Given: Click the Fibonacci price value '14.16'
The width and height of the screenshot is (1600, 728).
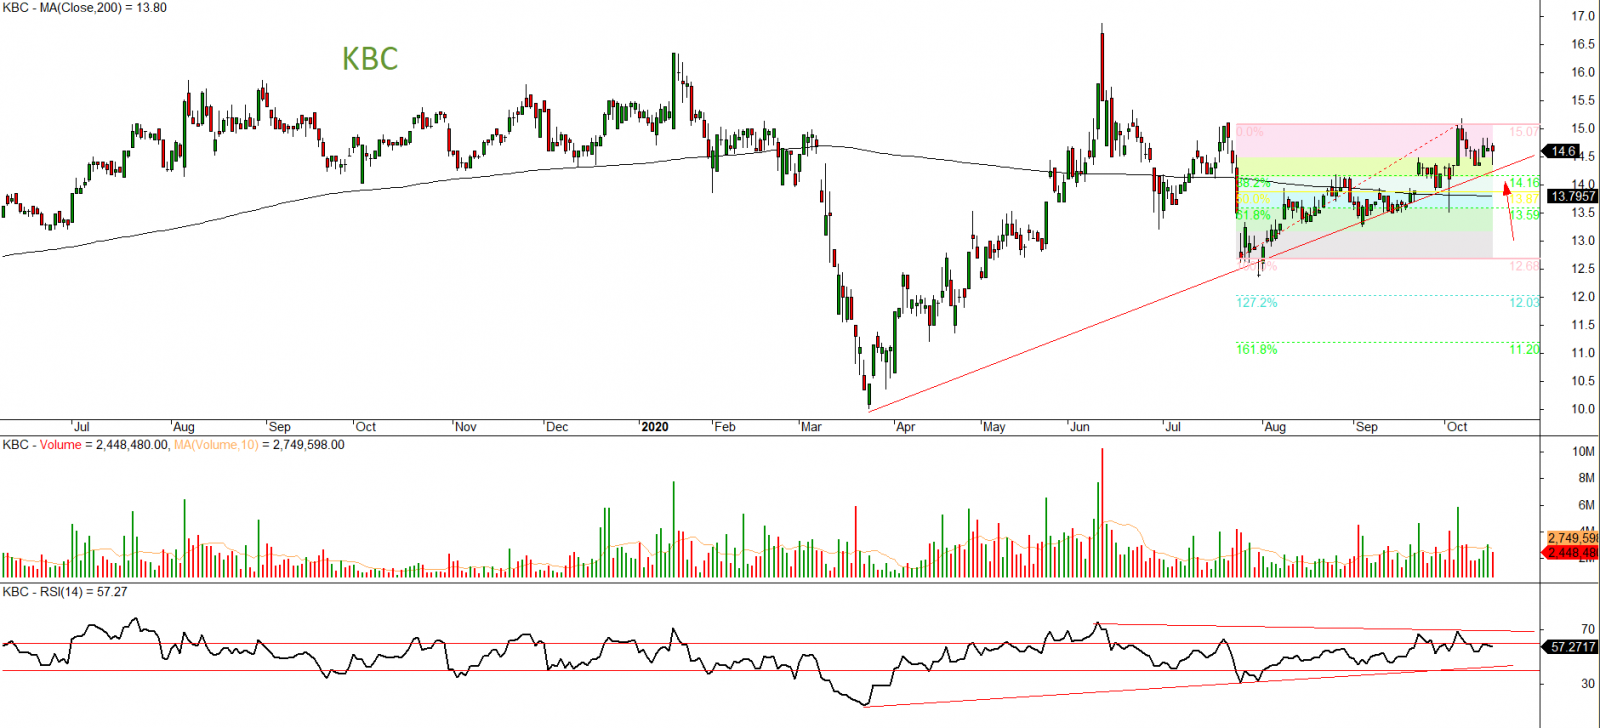Looking at the screenshot, I should pos(1525,183).
